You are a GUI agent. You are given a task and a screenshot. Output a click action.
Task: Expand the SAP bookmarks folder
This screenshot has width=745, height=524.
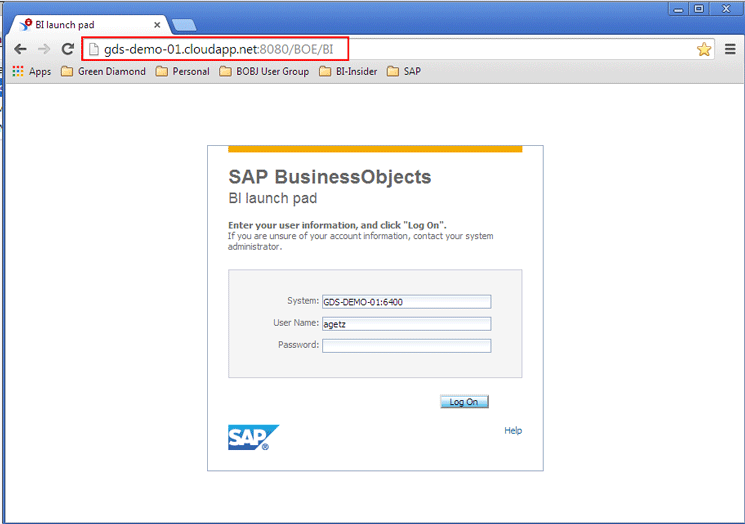click(404, 71)
